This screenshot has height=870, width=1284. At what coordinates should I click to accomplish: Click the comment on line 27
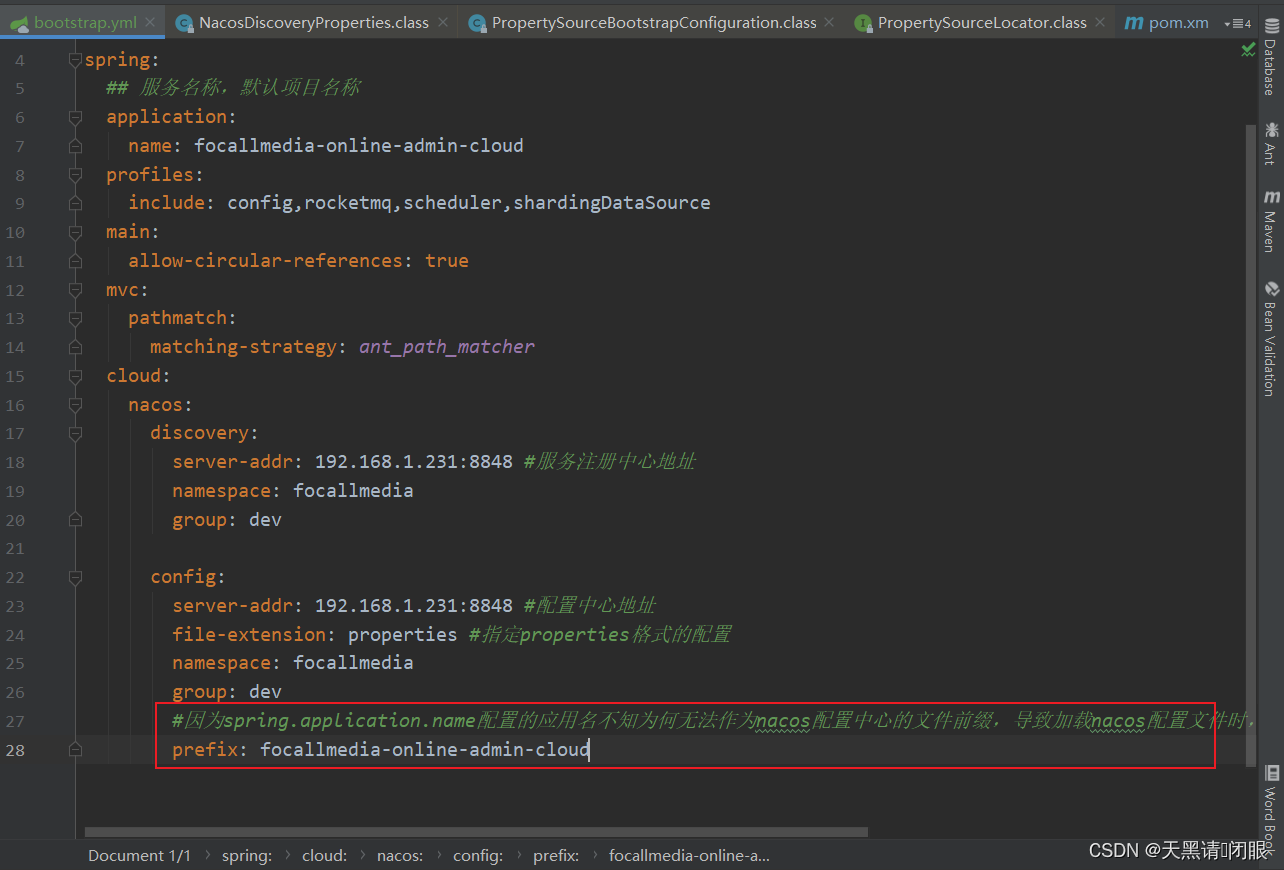point(710,721)
